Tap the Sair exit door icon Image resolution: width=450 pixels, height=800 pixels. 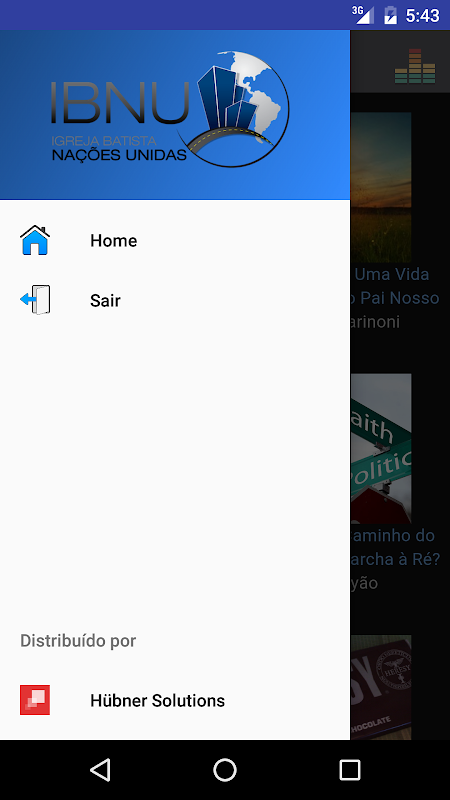[x=35, y=300]
